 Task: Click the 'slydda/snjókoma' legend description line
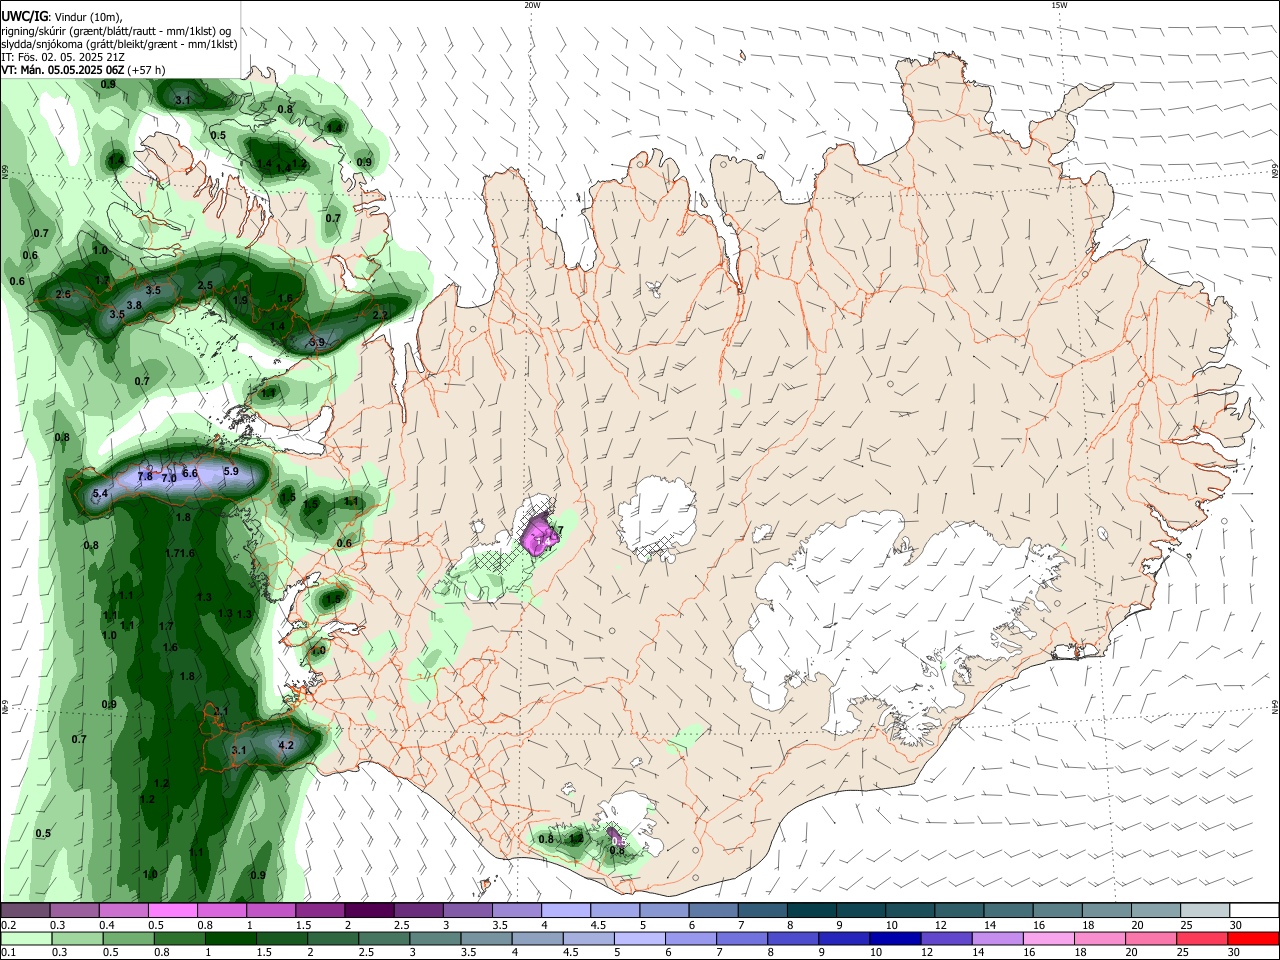[x=119, y=44]
